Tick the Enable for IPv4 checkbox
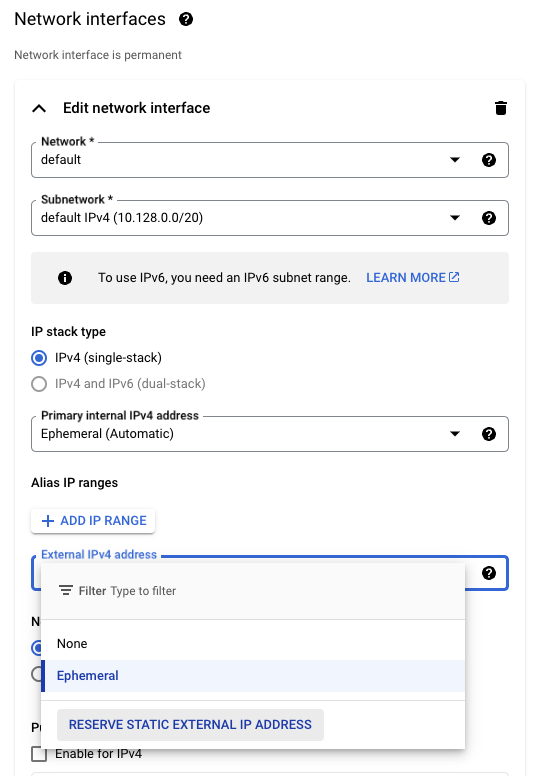This screenshot has height=776, width=539. (39, 754)
